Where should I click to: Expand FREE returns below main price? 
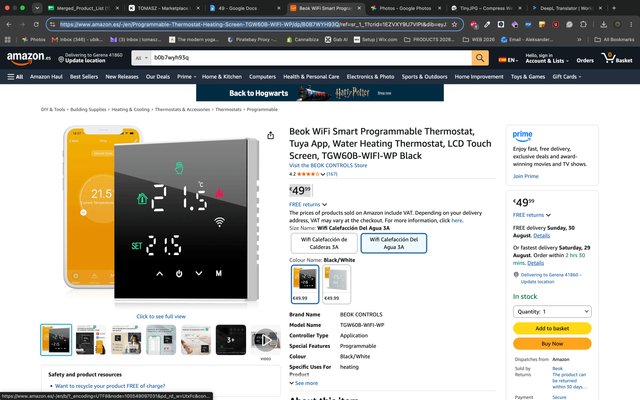pyautogui.click(x=308, y=204)
